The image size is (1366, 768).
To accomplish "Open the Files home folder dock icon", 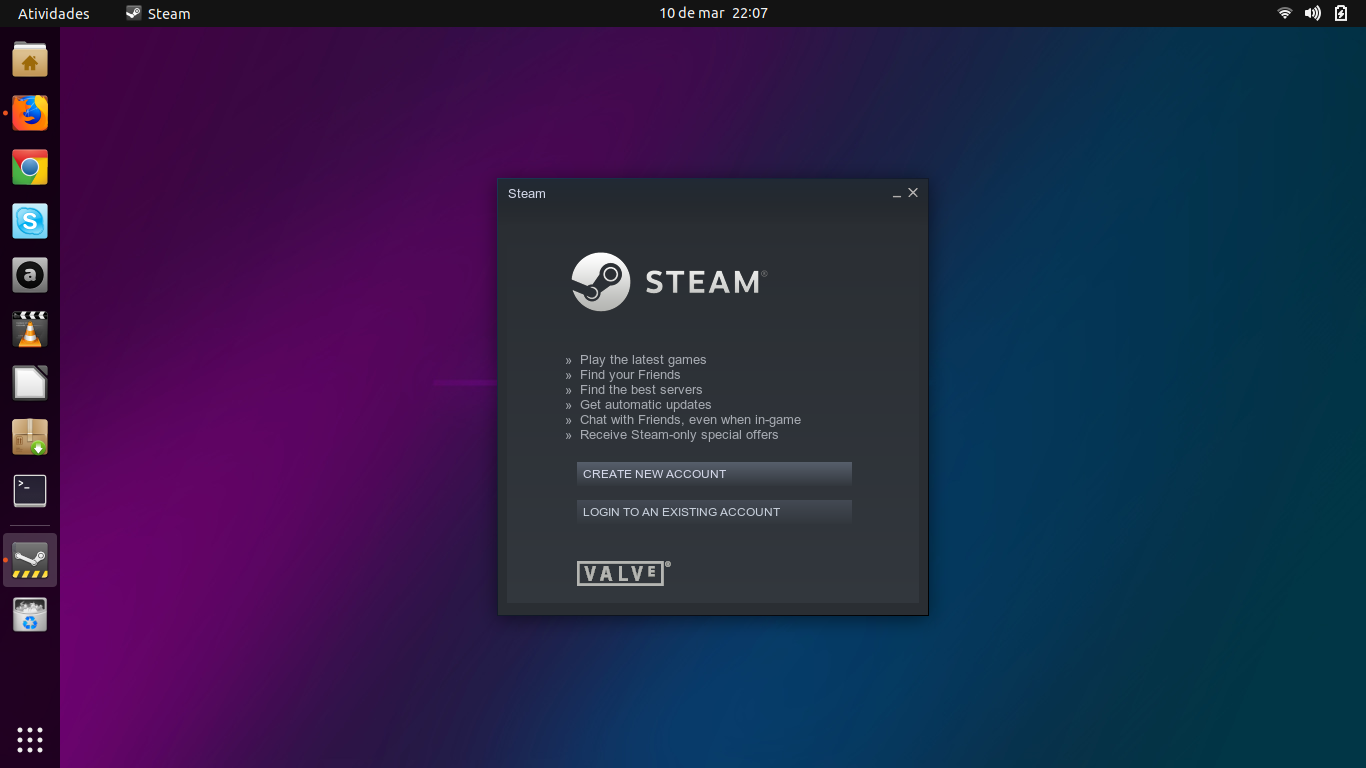I will pyautogui.click(x=30, y=60).
